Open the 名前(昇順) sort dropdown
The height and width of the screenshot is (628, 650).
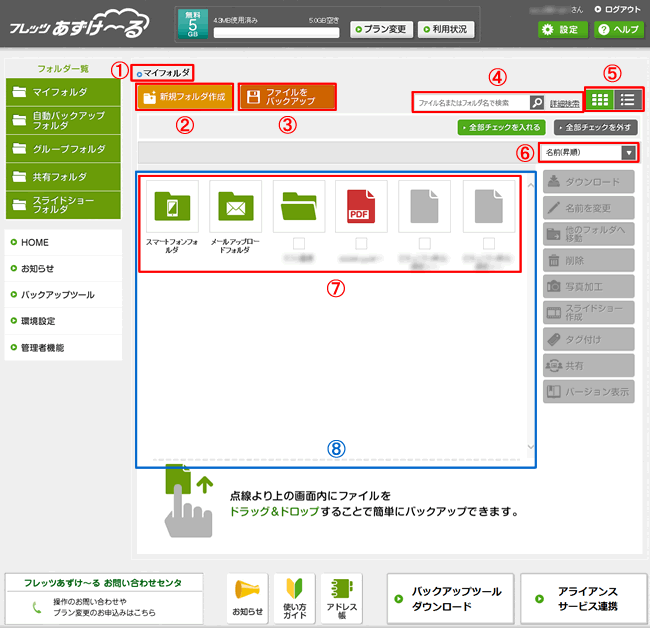click(x=588, y=153)
